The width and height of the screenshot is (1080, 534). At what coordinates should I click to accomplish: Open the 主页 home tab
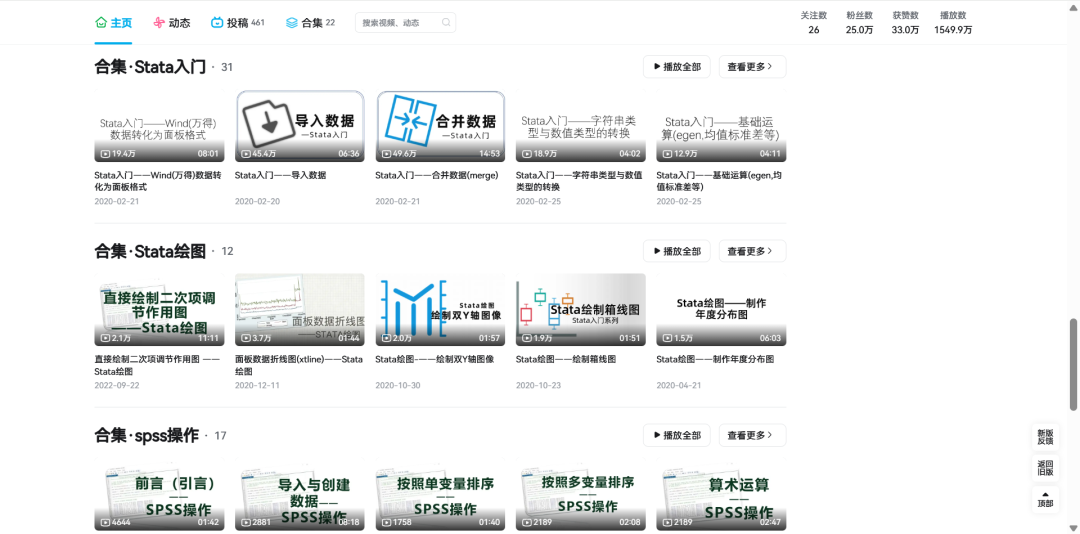pyautogui.click(x=113, y=22)
